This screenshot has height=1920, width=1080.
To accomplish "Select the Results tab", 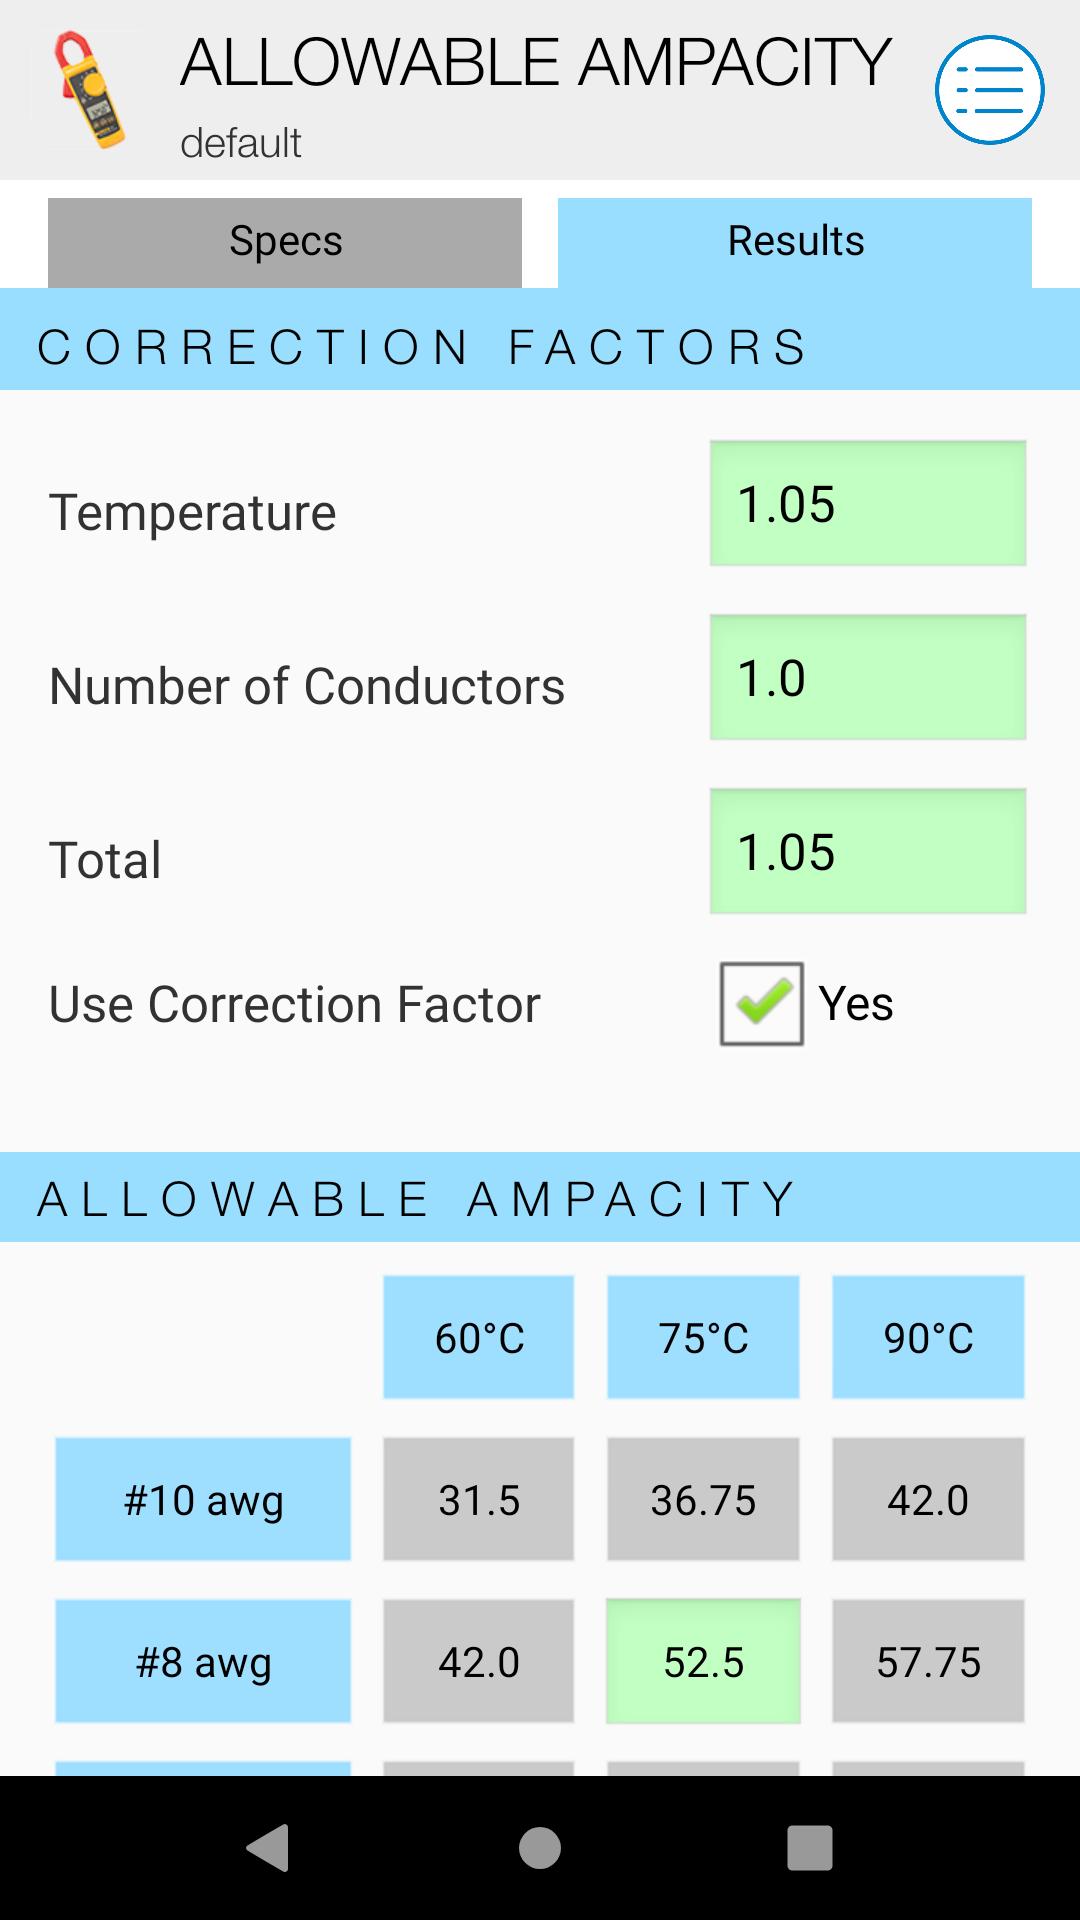I will click(795, 242).
